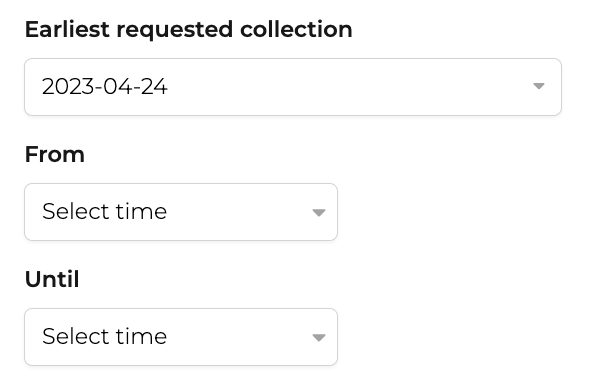Click the 'Earliest requested collection' label
The width and height of the screenshot is (594, 388).
coord(189,30)
